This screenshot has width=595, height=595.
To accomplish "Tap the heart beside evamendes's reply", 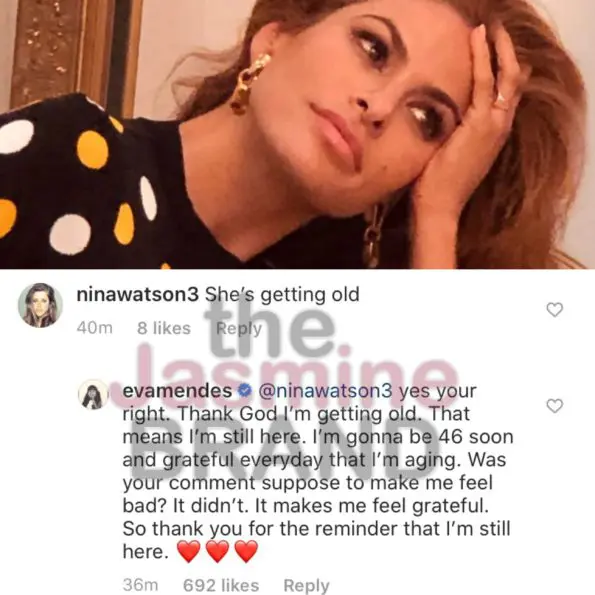I will [554, 406].
